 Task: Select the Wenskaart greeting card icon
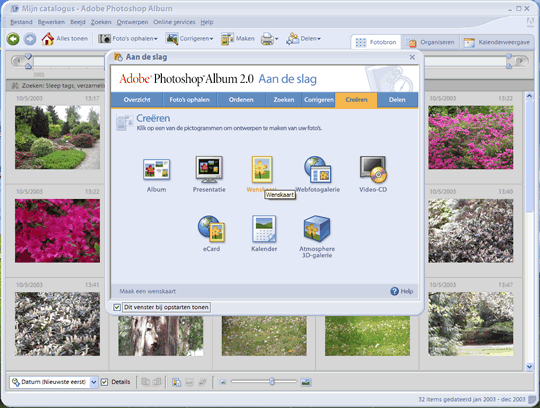tap(262, 169)
